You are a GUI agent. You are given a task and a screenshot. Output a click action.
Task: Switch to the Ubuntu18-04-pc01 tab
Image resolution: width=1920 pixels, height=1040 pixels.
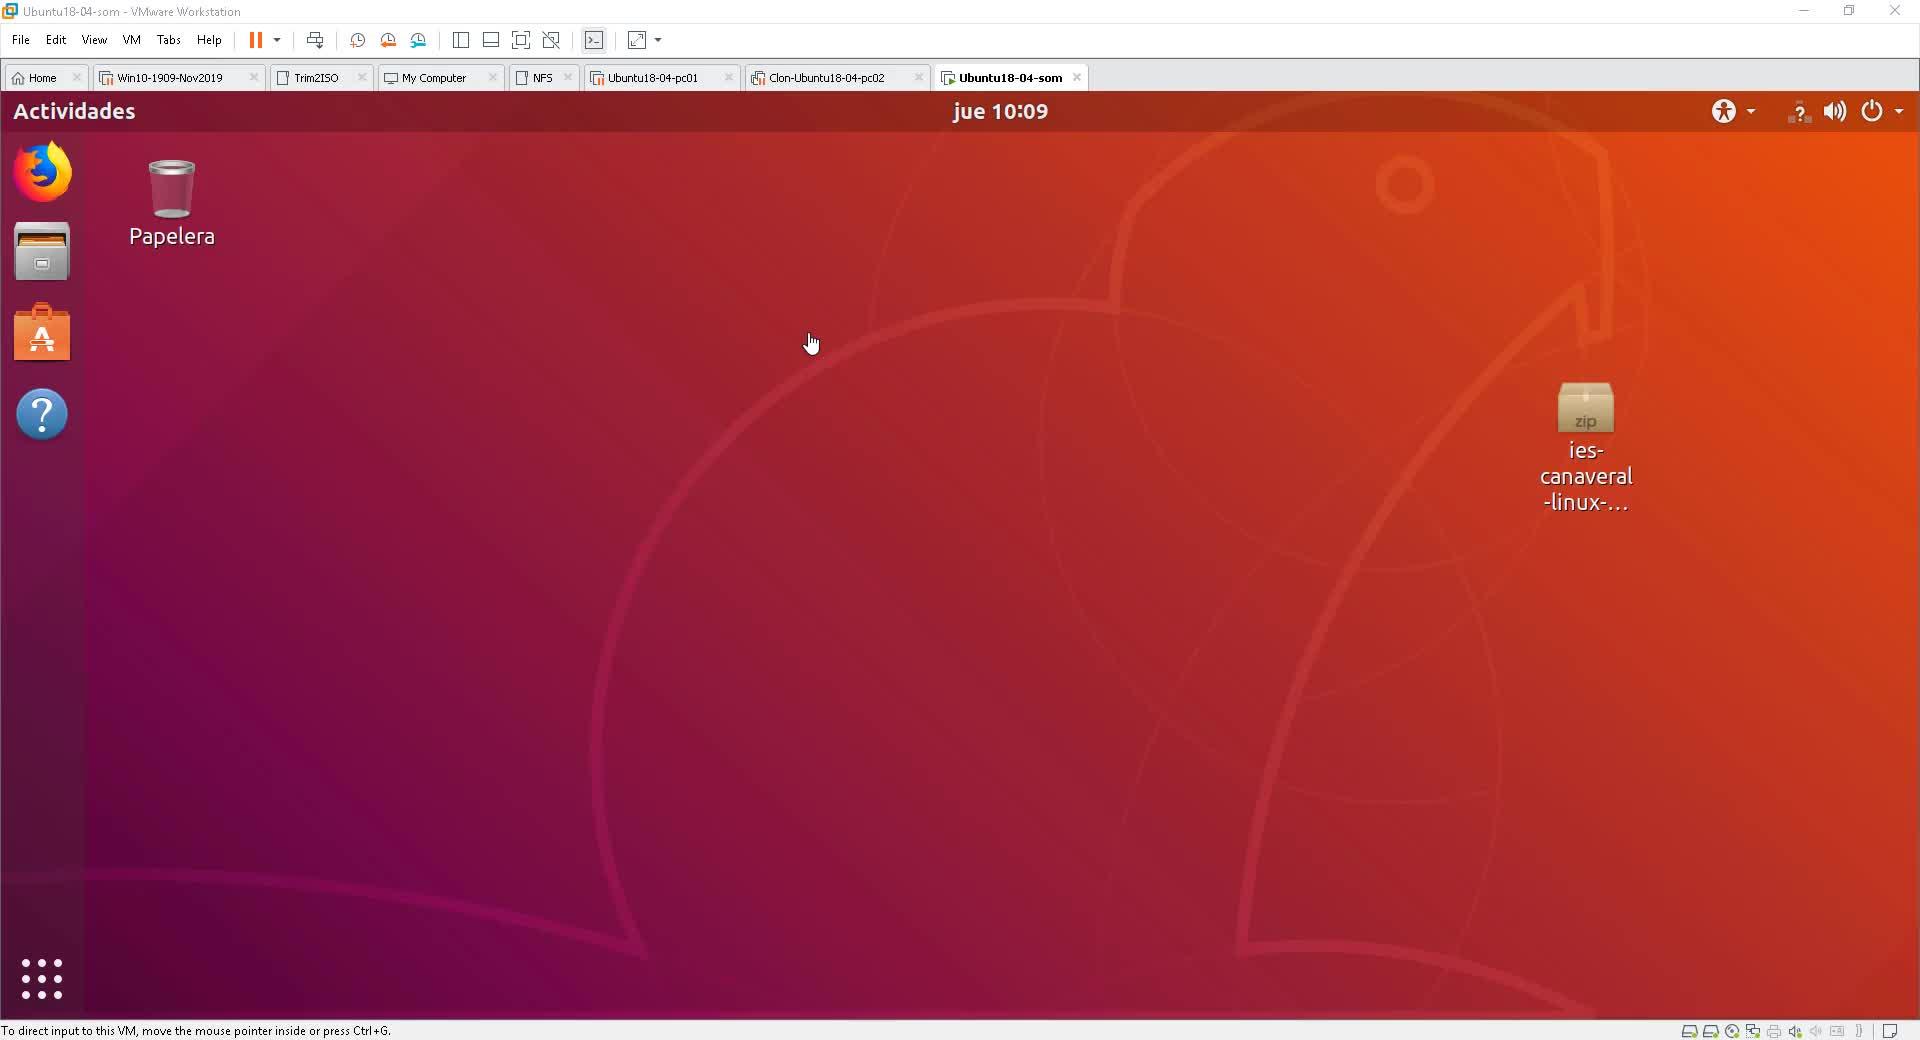[653, 78]
